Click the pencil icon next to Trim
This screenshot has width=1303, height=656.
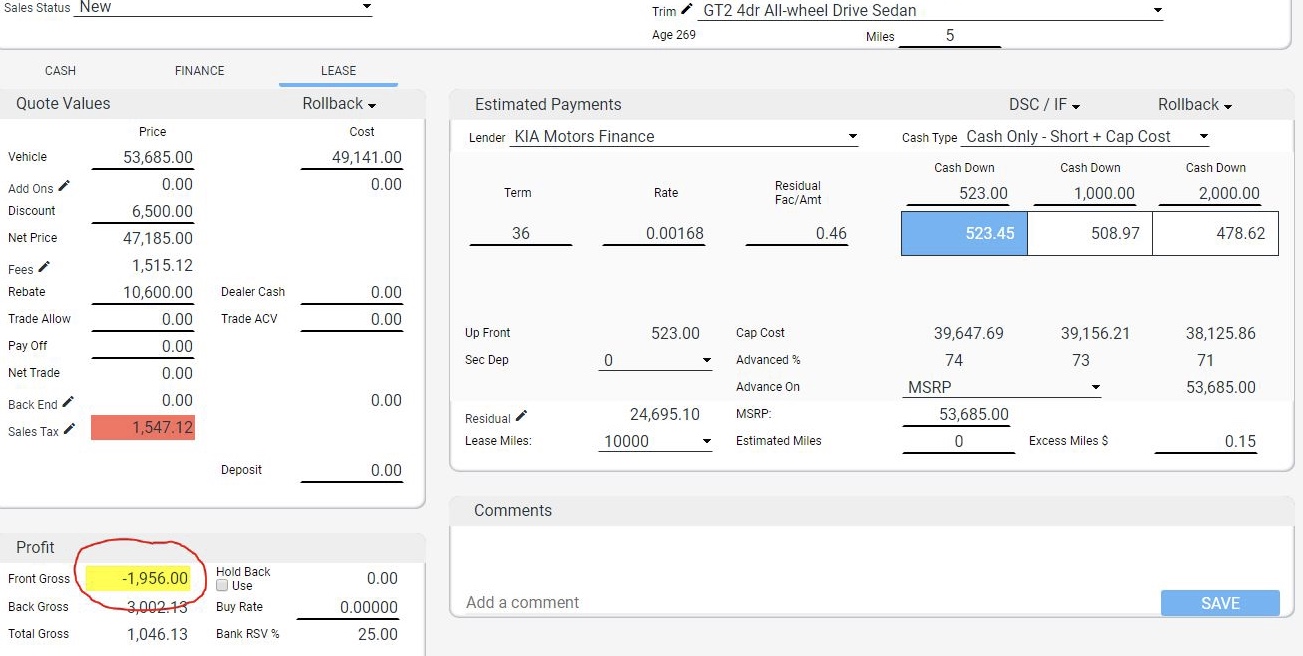(687, 10)
